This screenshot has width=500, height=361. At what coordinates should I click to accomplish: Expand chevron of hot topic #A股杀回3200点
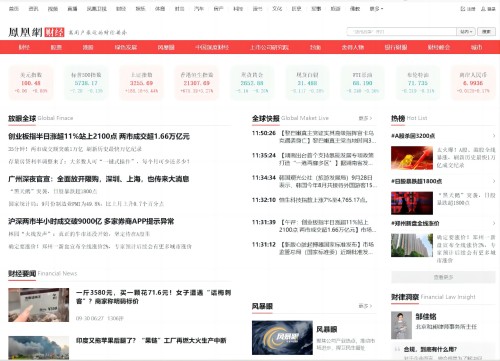click(494, 136)
